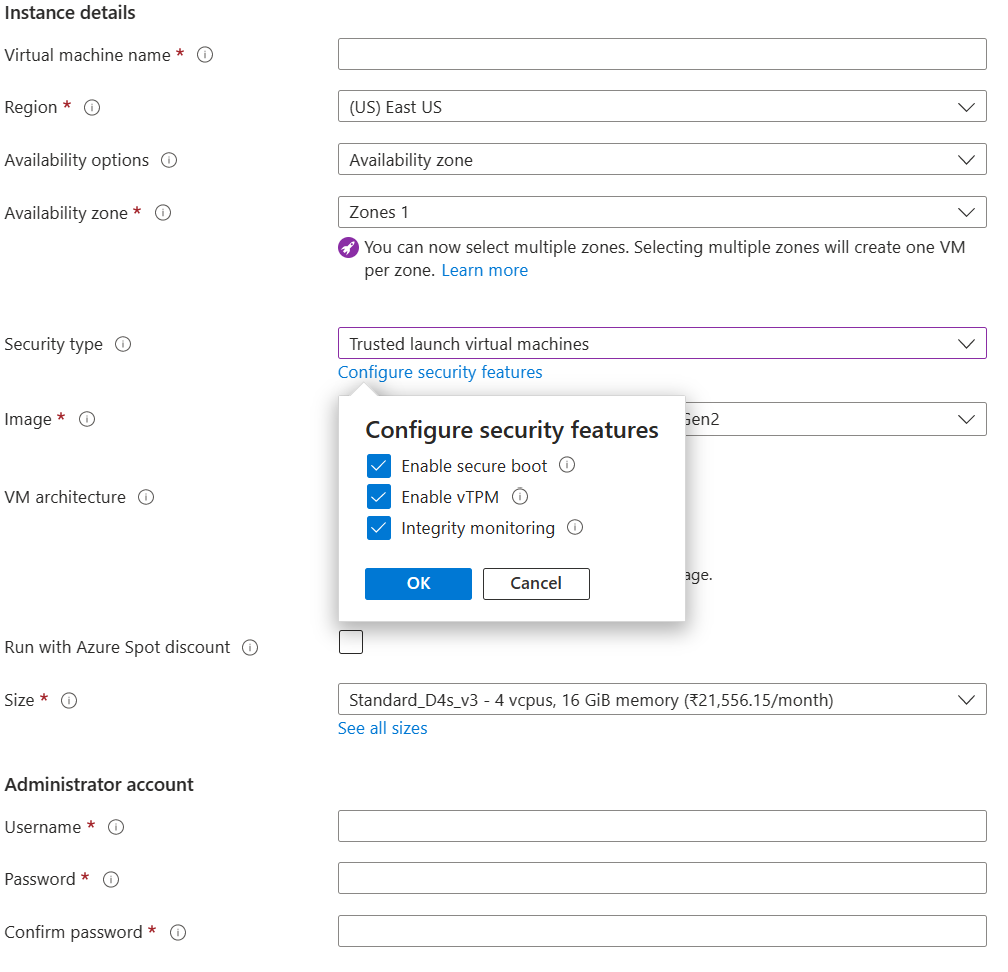Cancel the Configure security features dialog

click(x=536, y=584)
